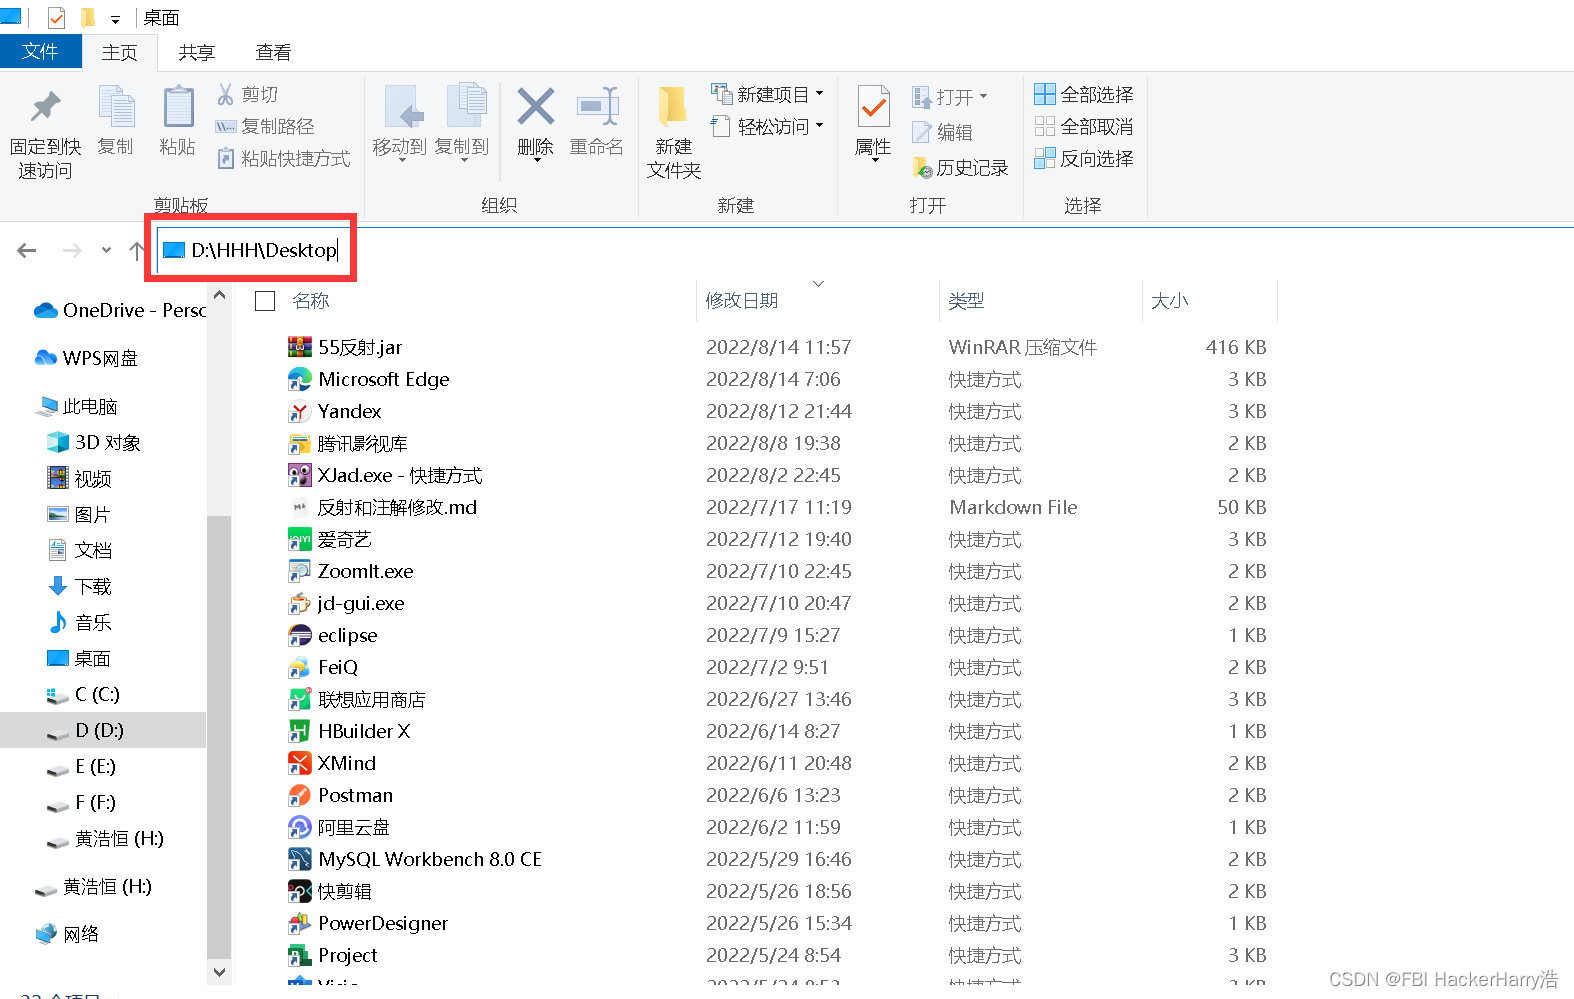Select the Postman shortcut
Screen dimensions: 1574x999
coord(340,795)
